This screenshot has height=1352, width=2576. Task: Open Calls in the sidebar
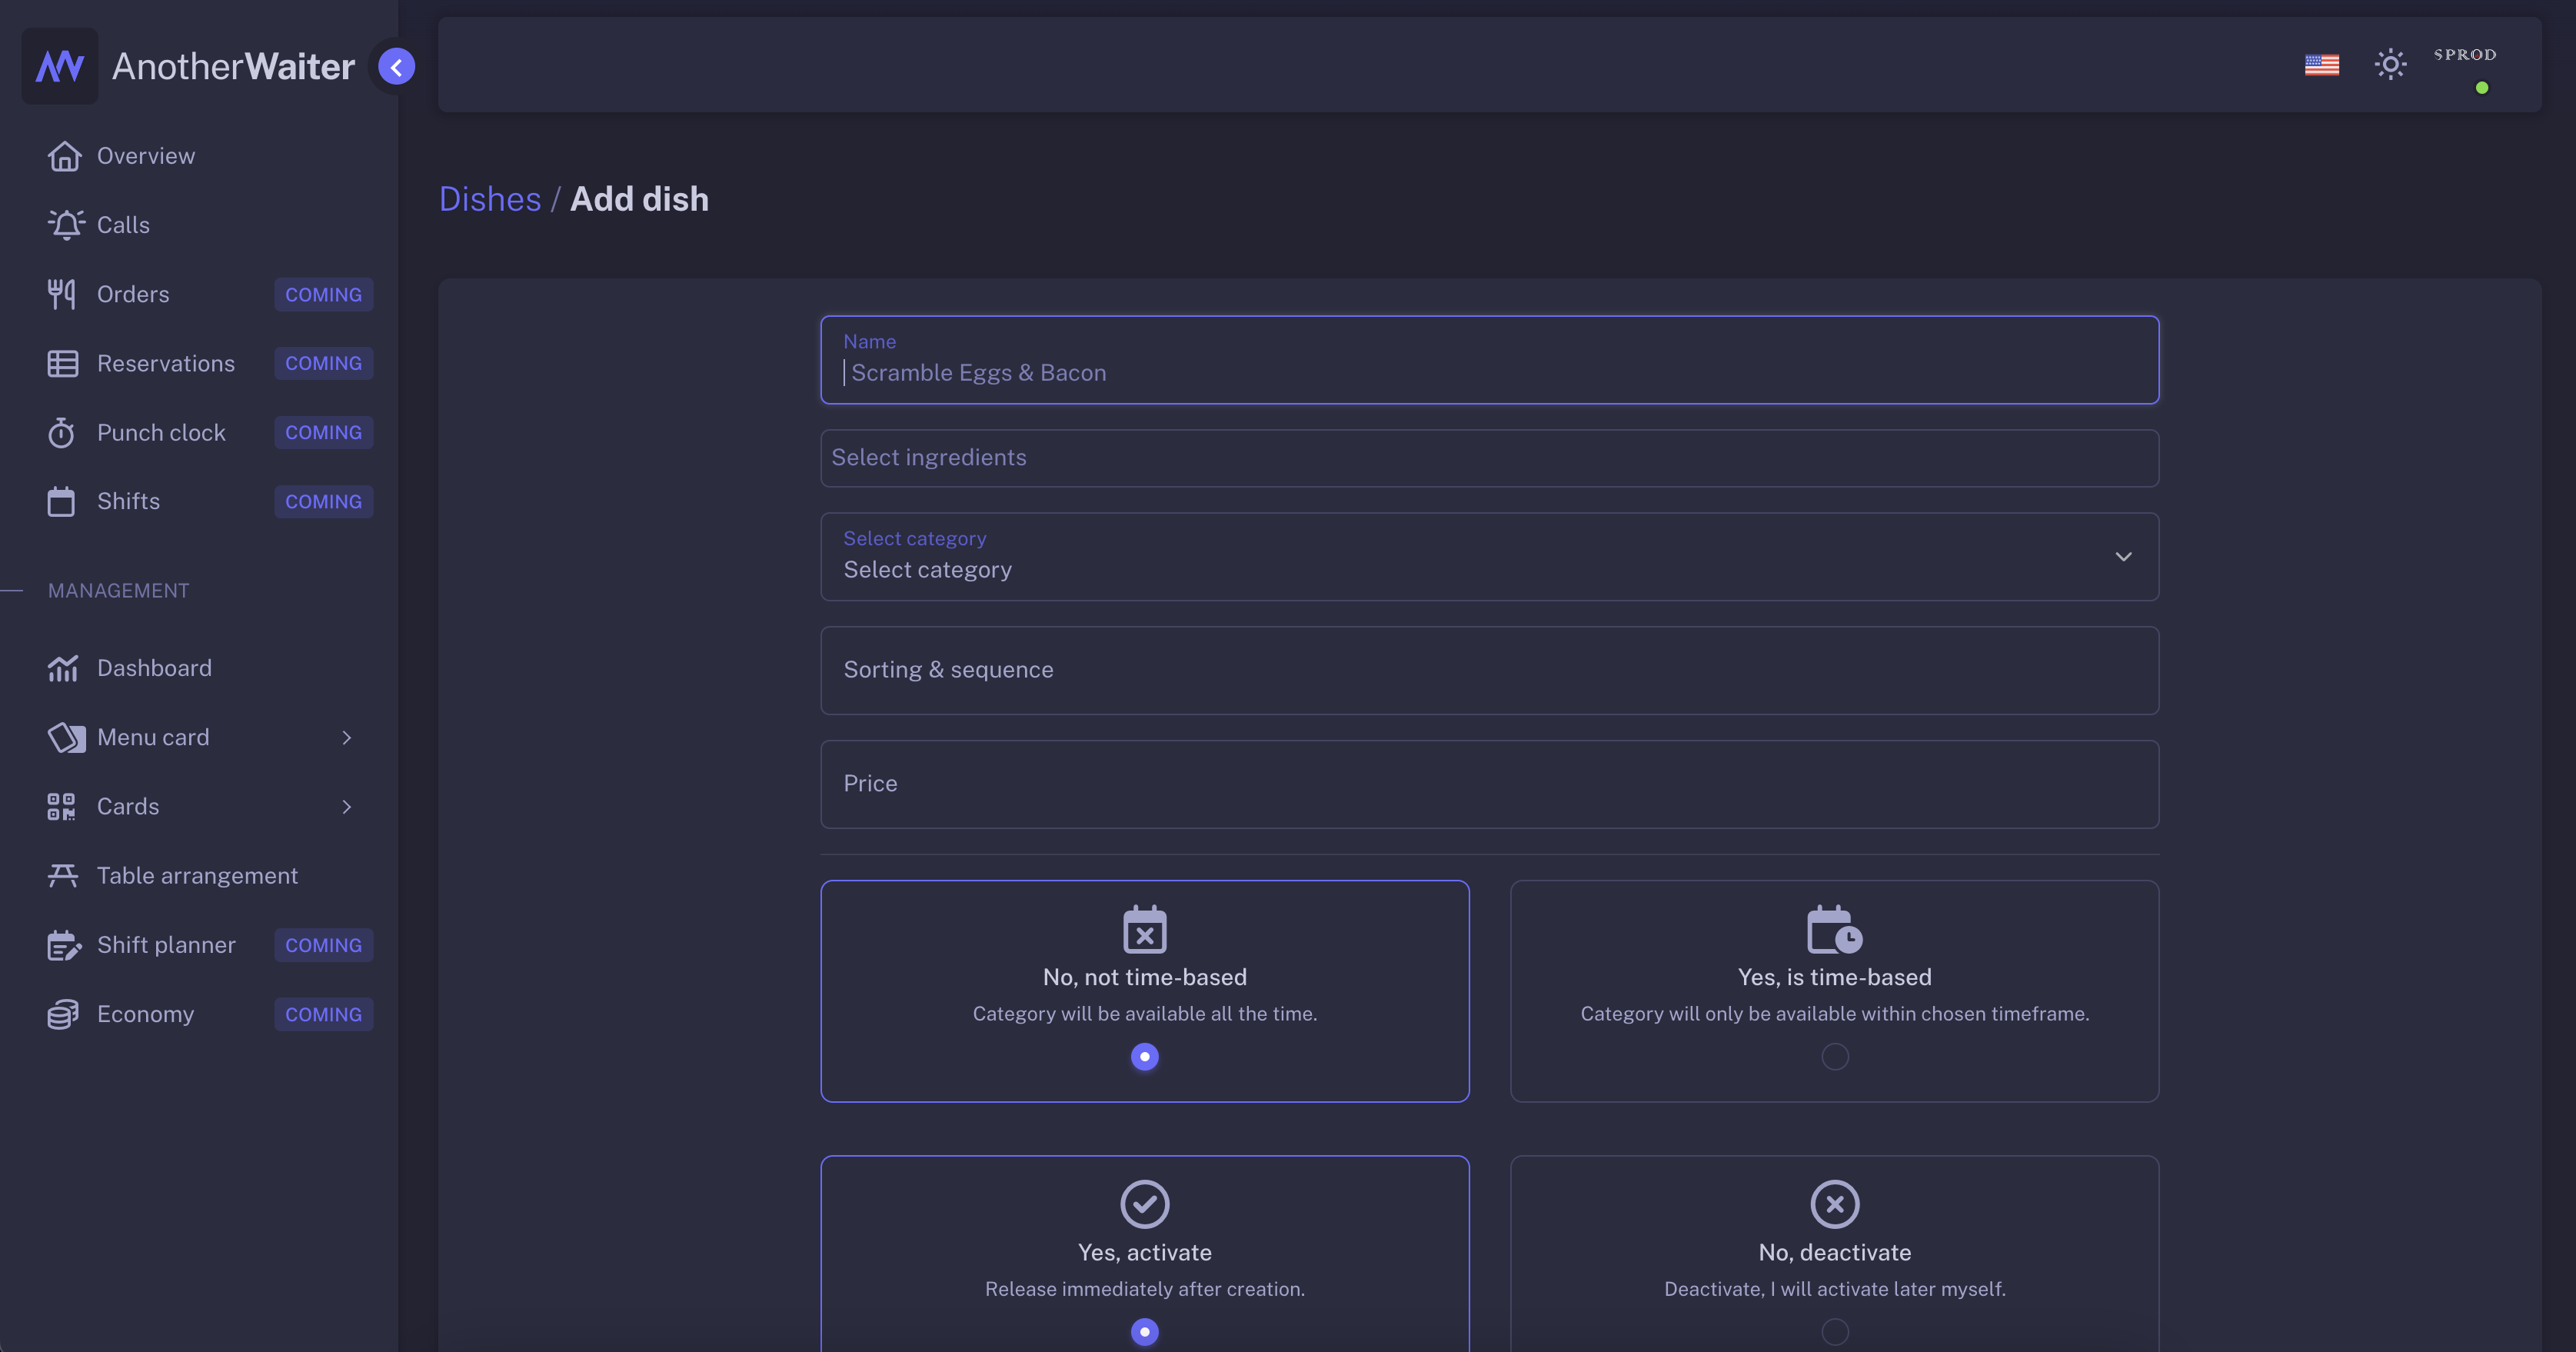[123, 225]
